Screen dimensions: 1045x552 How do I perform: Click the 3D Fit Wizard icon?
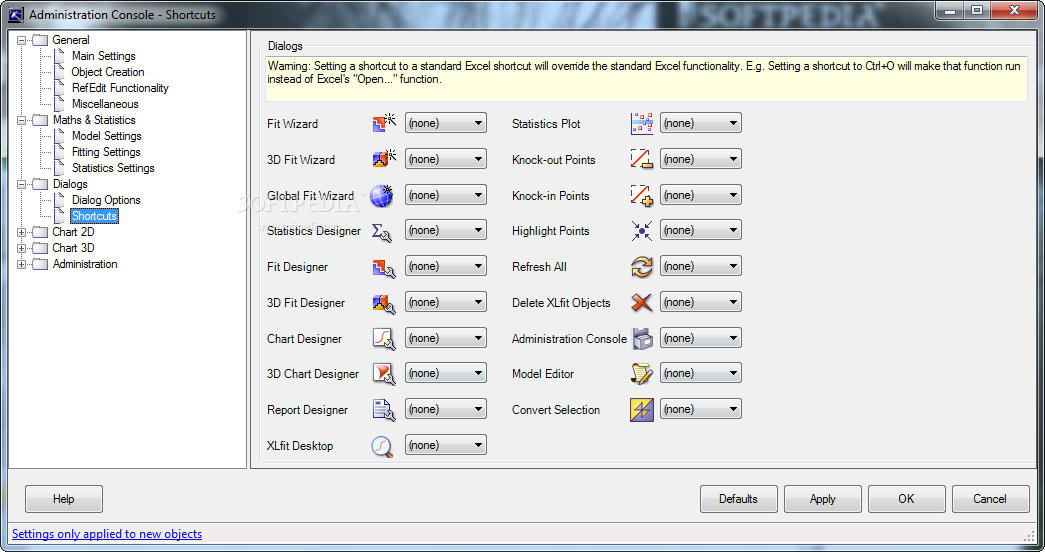click(x=384, y=159)
